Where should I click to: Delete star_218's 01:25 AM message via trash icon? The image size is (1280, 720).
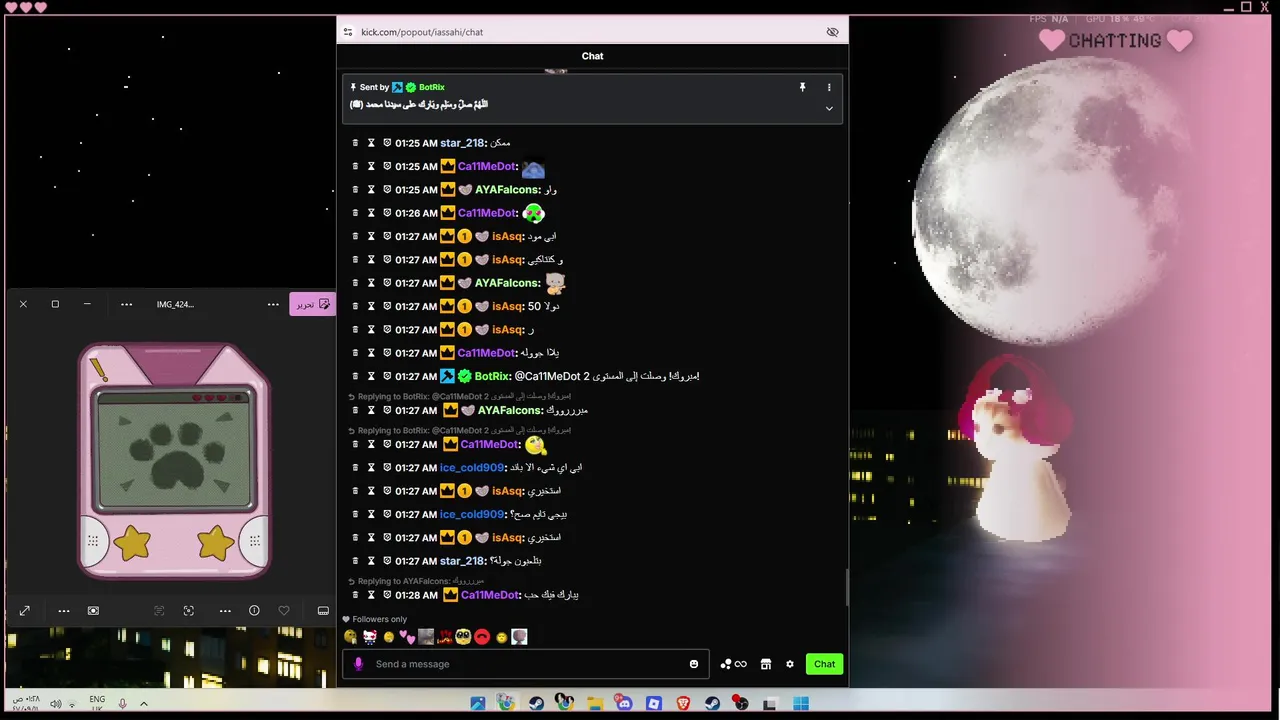click(355, 143)
